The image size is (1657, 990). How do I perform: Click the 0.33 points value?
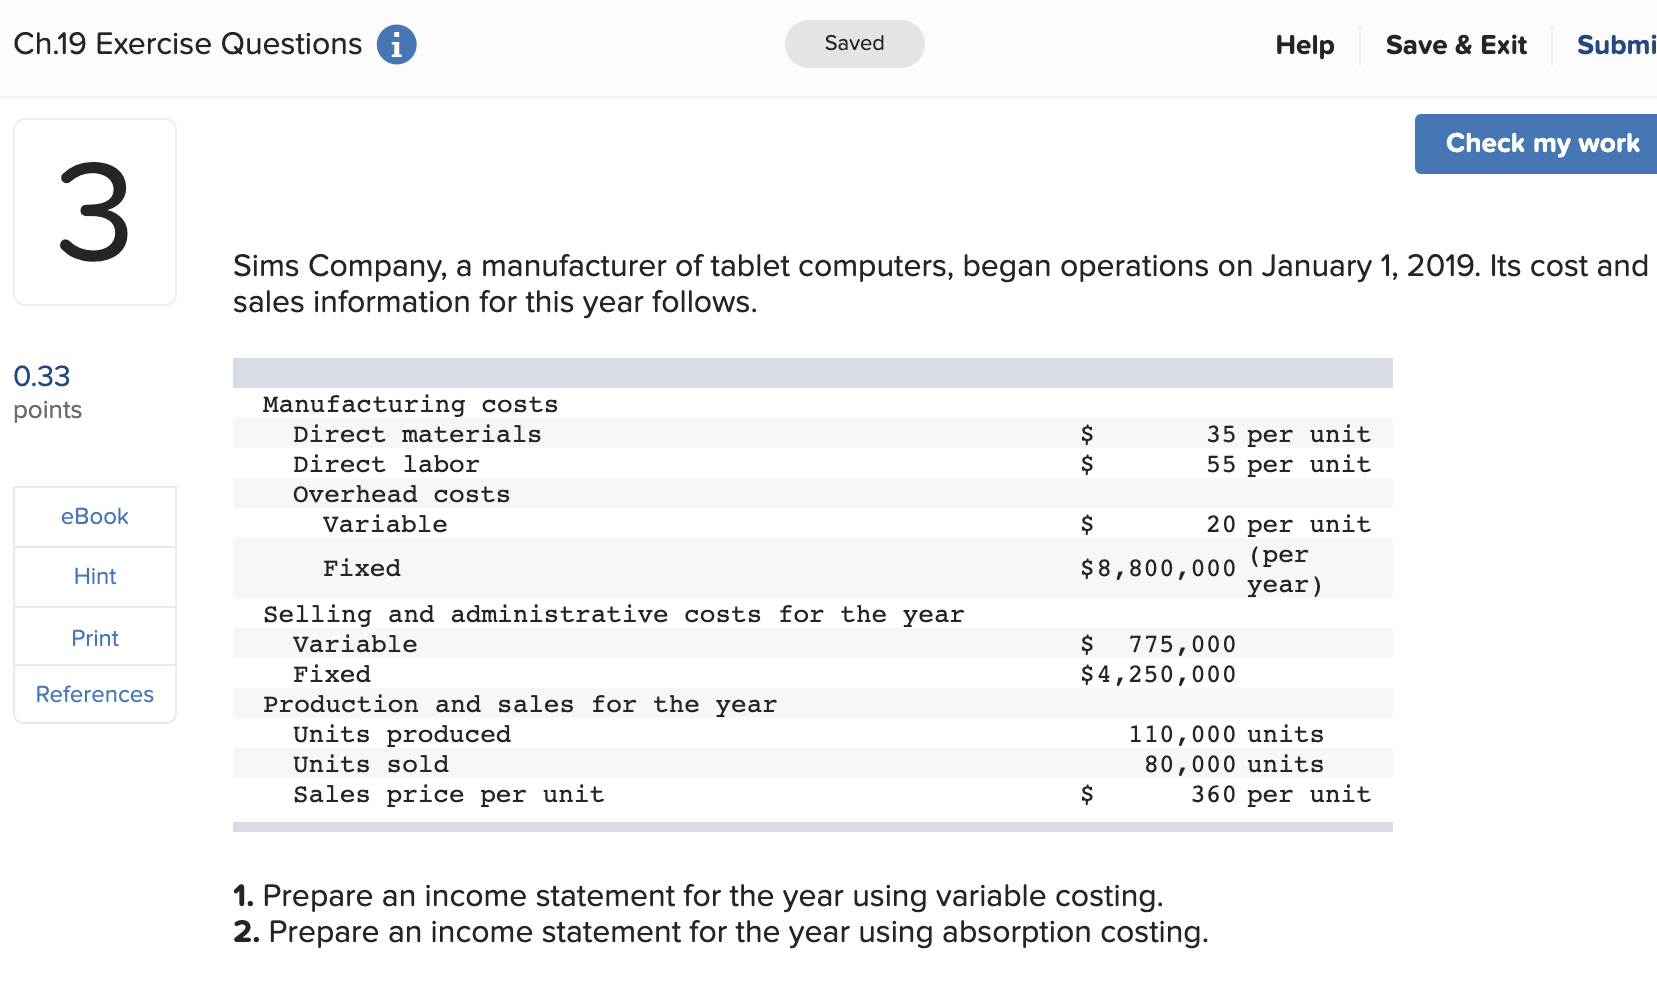[x=42, y=376]
